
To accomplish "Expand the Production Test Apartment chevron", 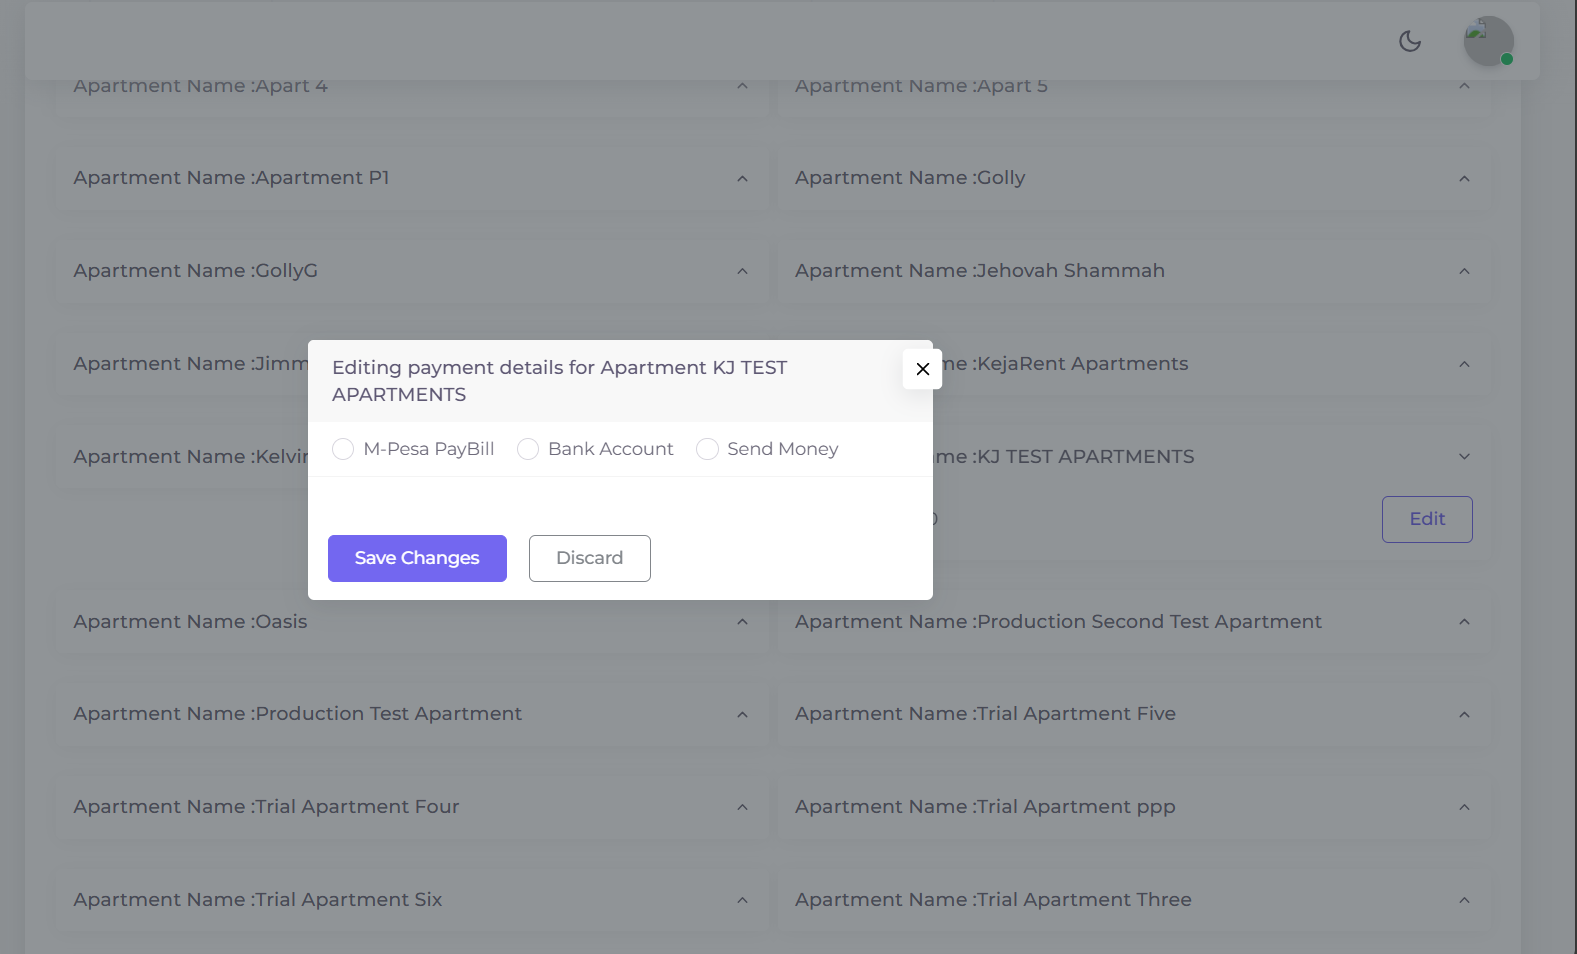I will [x=742, y=714].
